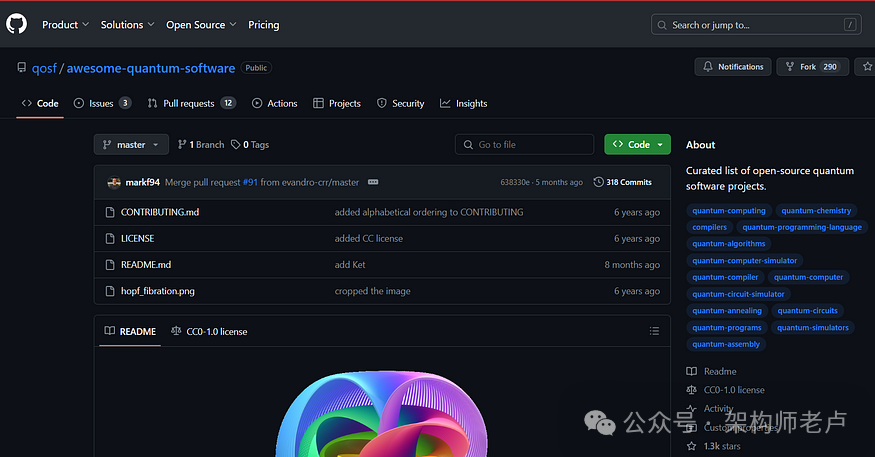View the 1 Branch list
875x457 pixels.
coord(201,145)
